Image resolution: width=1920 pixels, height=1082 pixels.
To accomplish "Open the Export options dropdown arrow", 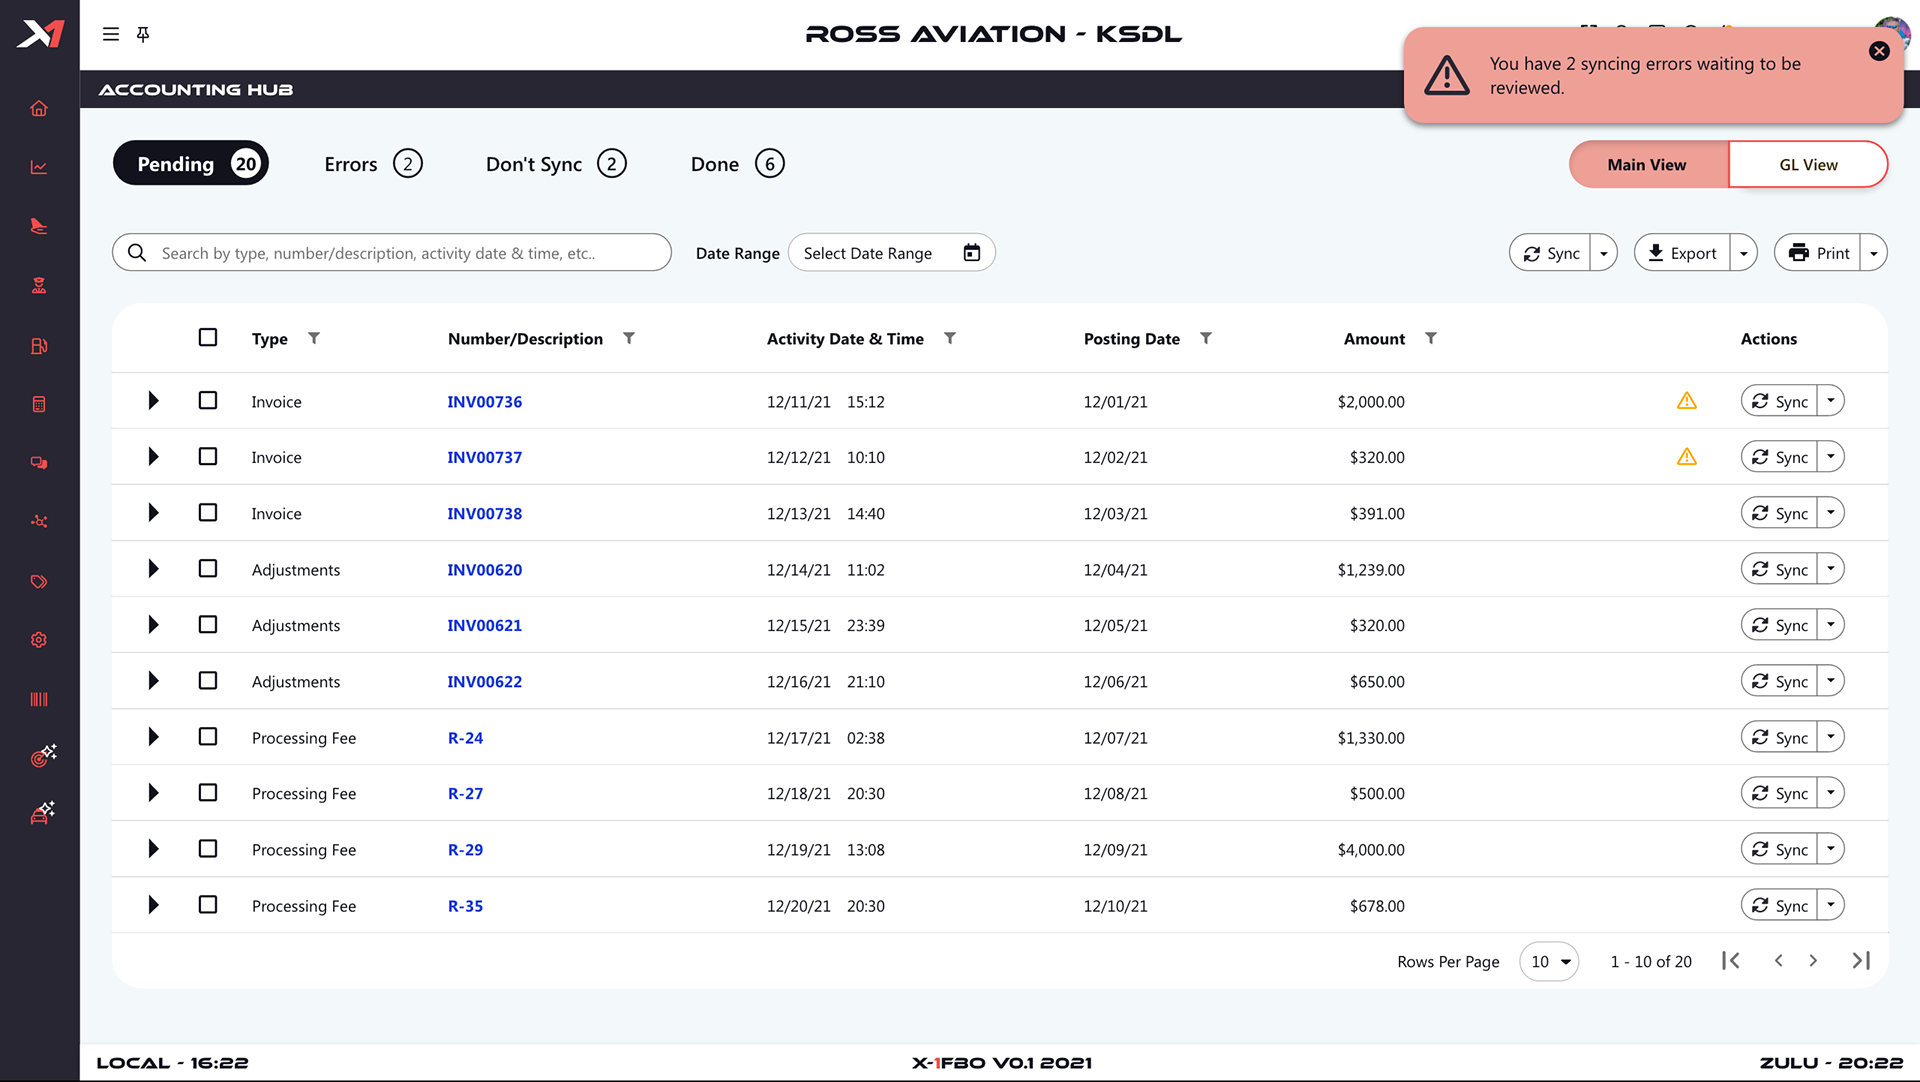I will coord(1743,253).
